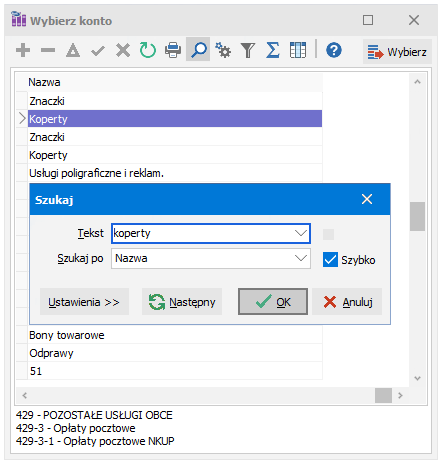This screenshot has height=465, width=442.
Task: Uncheck the Szybko checkbox
Action: coord(330,260)
